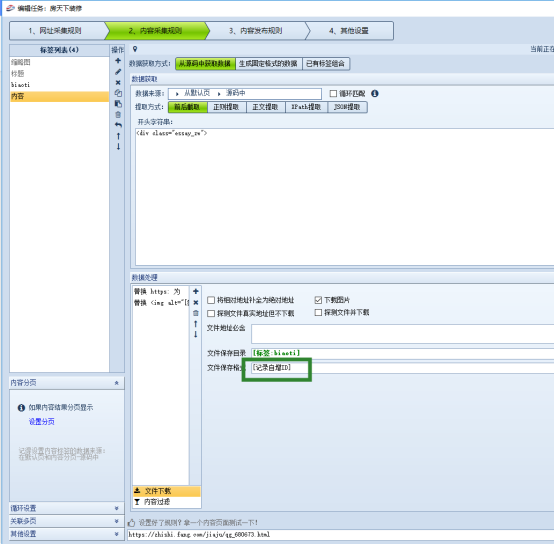Click the 标签列表(4) header
The width and height of the screenshot is (554, 544).
[59, 50]
